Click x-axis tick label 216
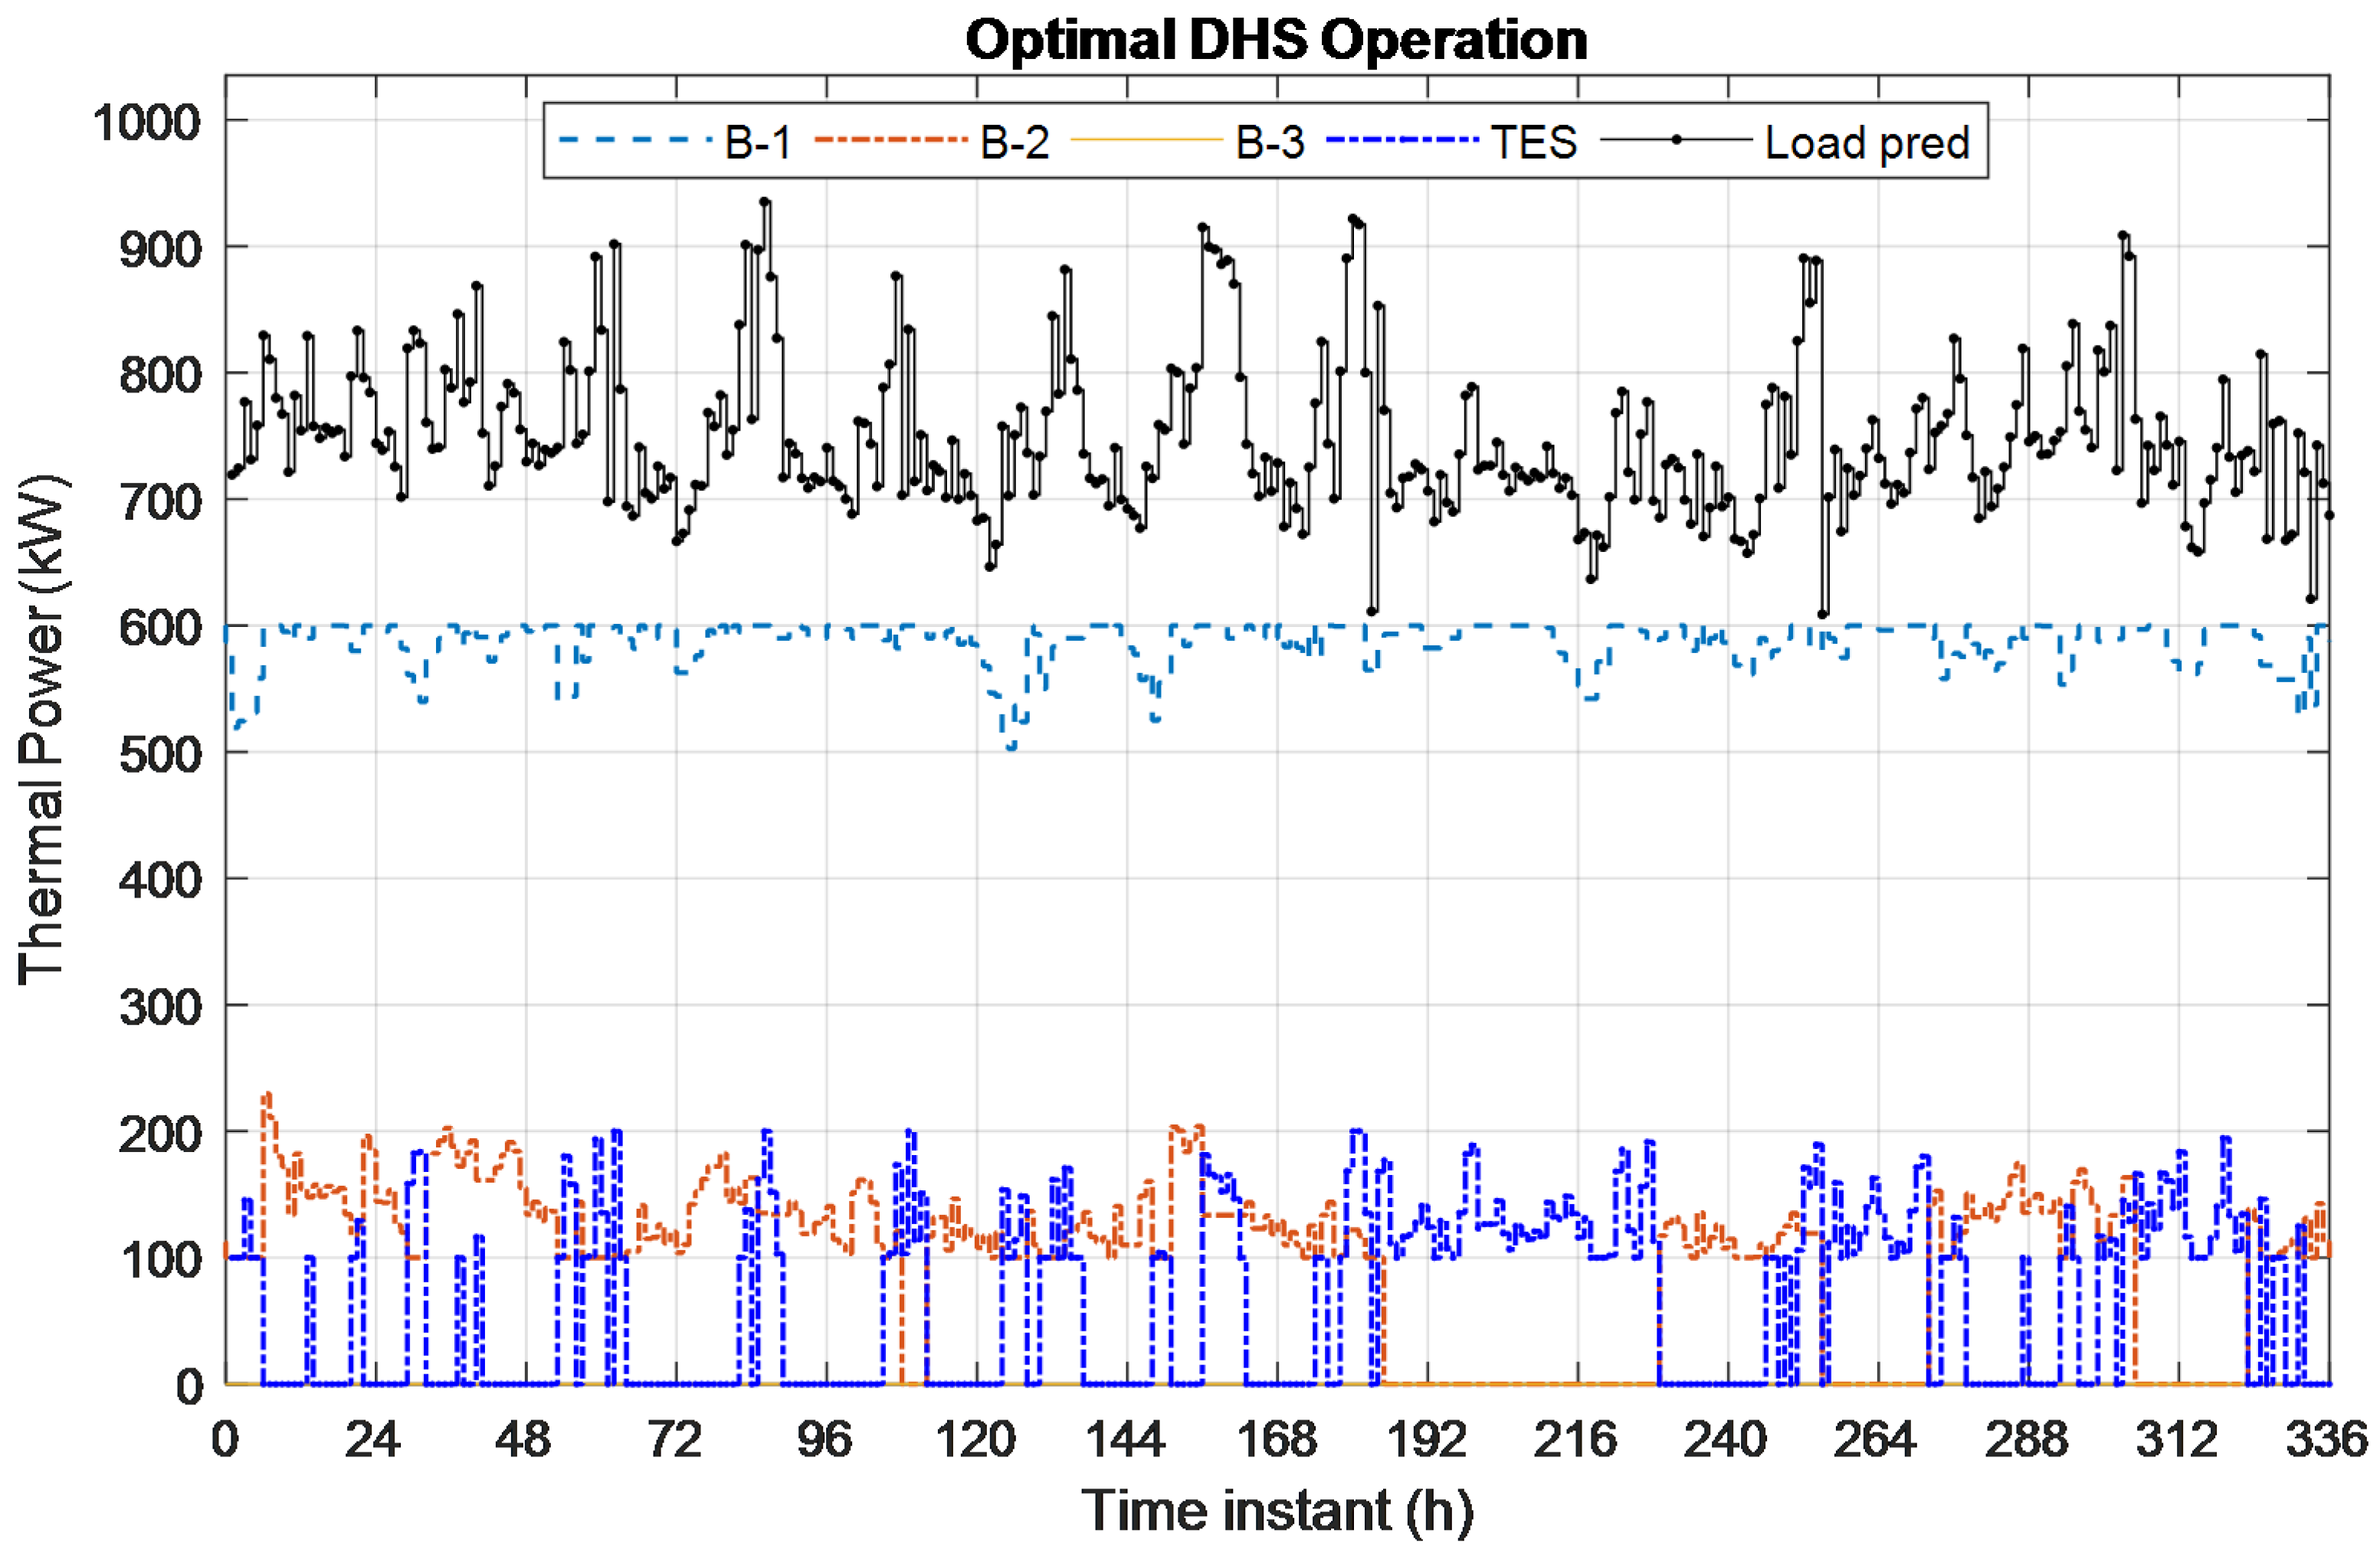The image size is (2380, 1556). (x=1576, y=1440)
